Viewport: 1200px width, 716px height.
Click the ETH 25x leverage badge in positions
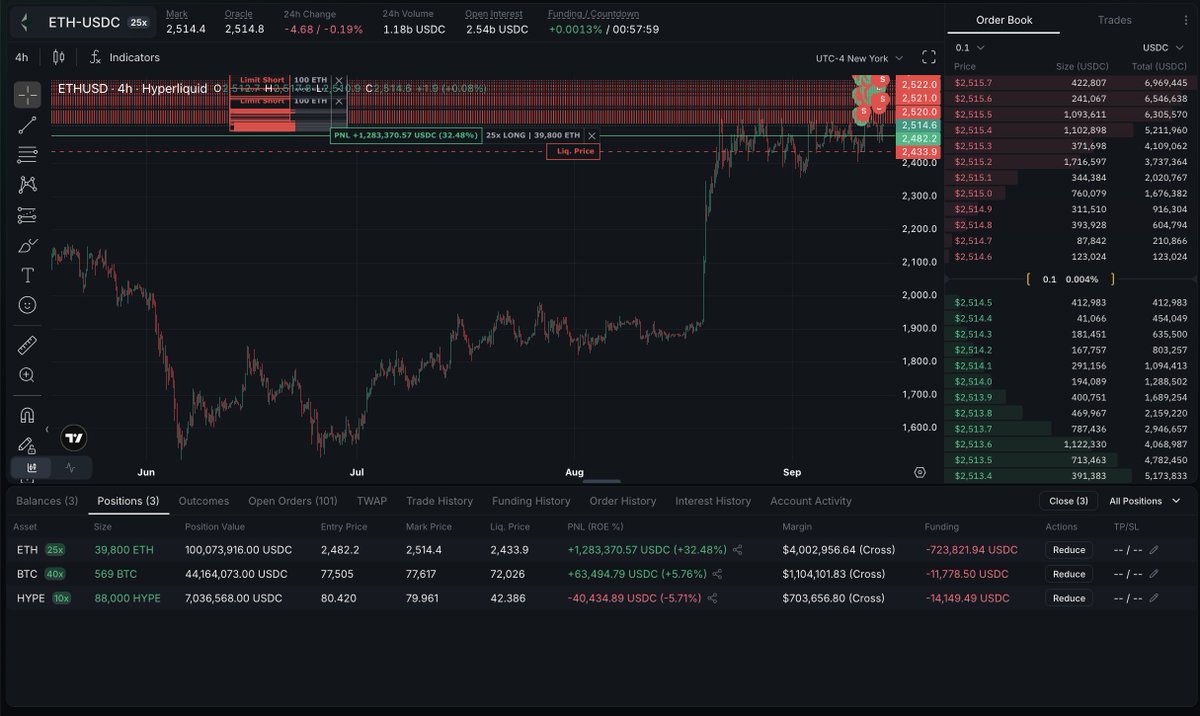(54, 549)
